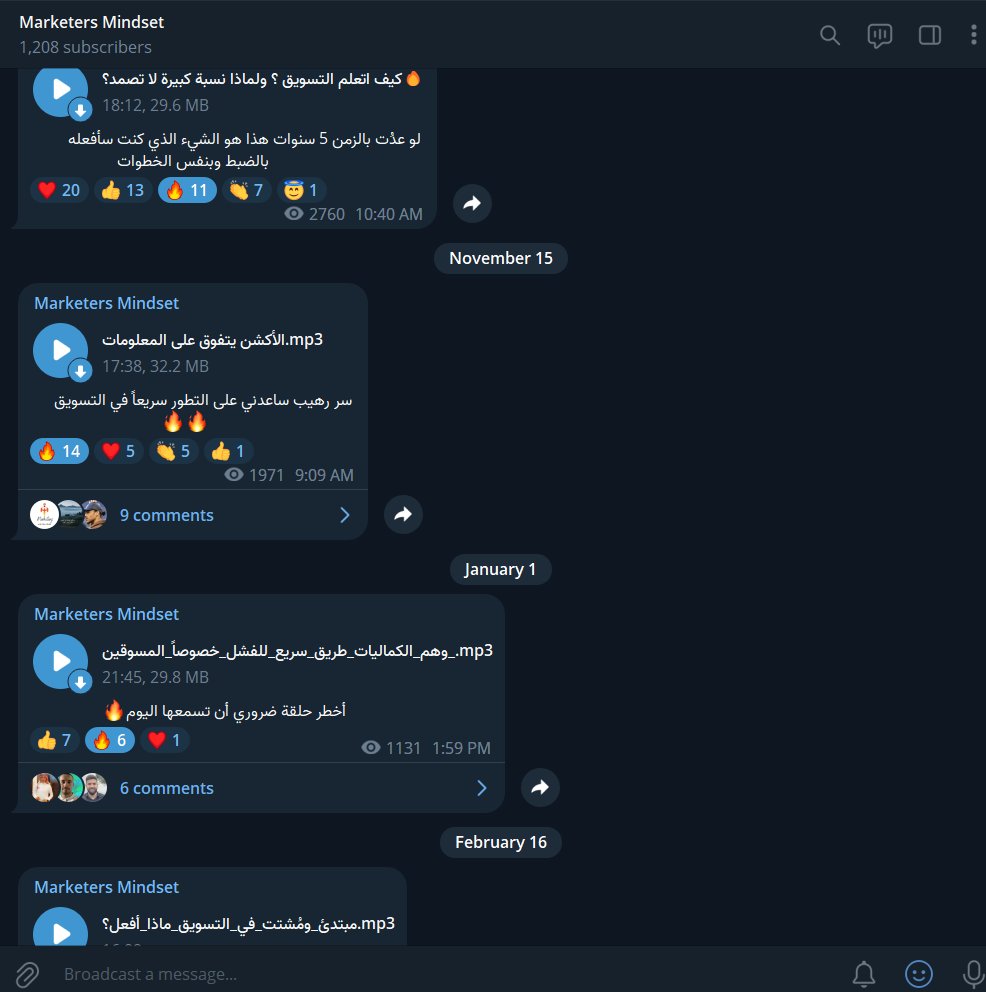Share the 10:40 AM audio post
986x992 pixels.
pos(472,204)
